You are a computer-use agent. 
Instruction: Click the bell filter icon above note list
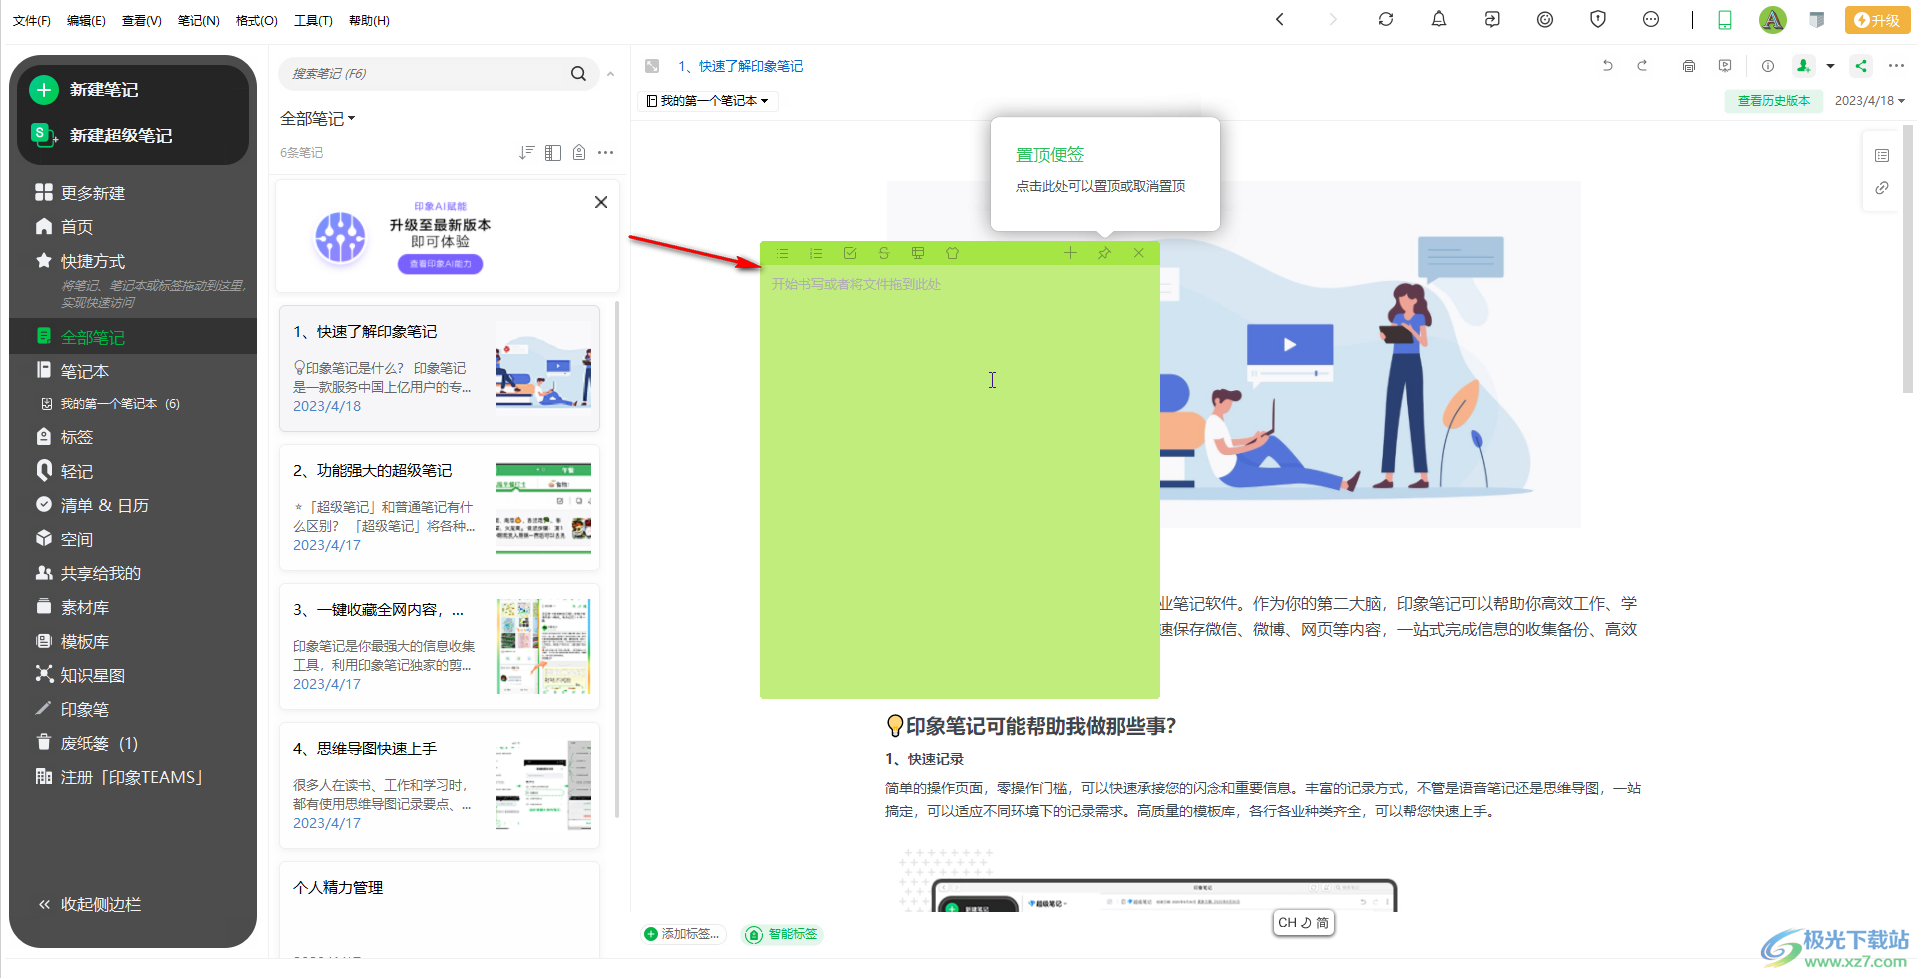click(x=579, y=153)
